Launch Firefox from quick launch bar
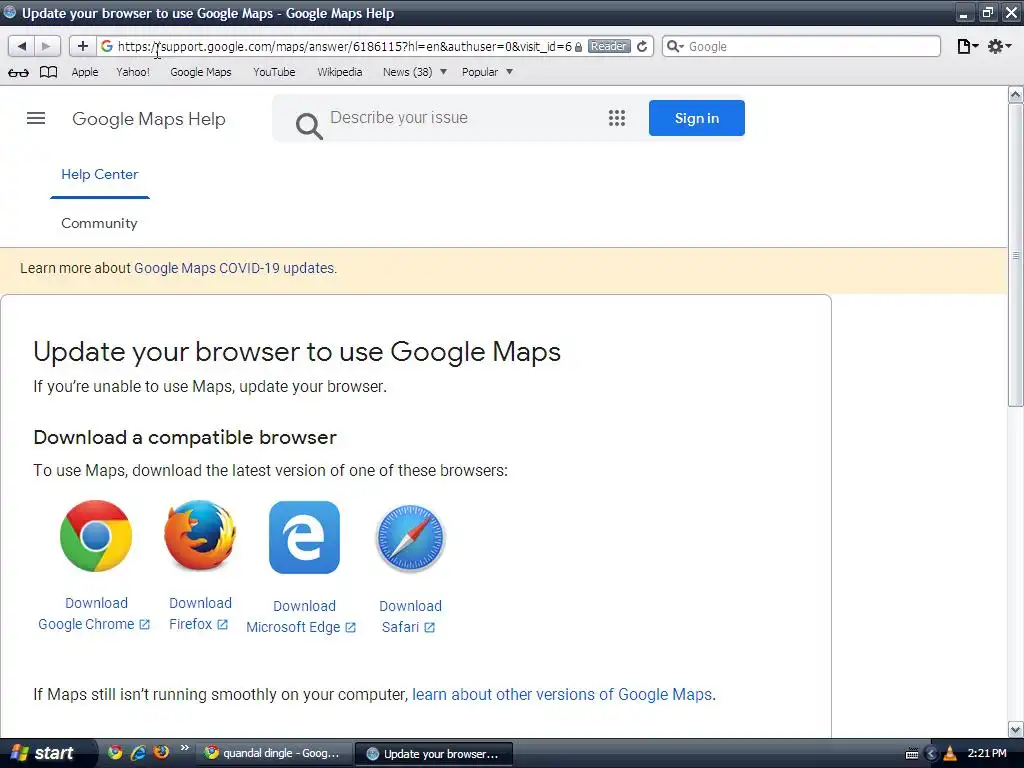Image resolution: width=1024 pixels, height=768 pixels. pos(161,752)
